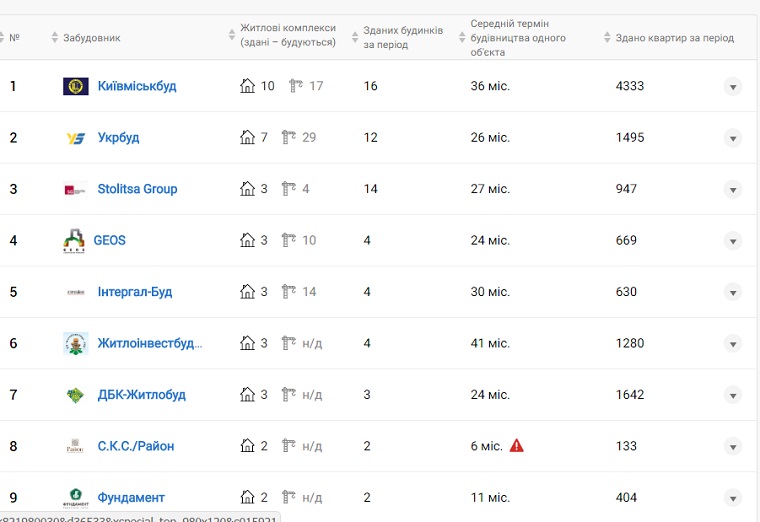760x522 pixels.
Task: Click the Stolitsa Group logo
Action: click(76, 190)
